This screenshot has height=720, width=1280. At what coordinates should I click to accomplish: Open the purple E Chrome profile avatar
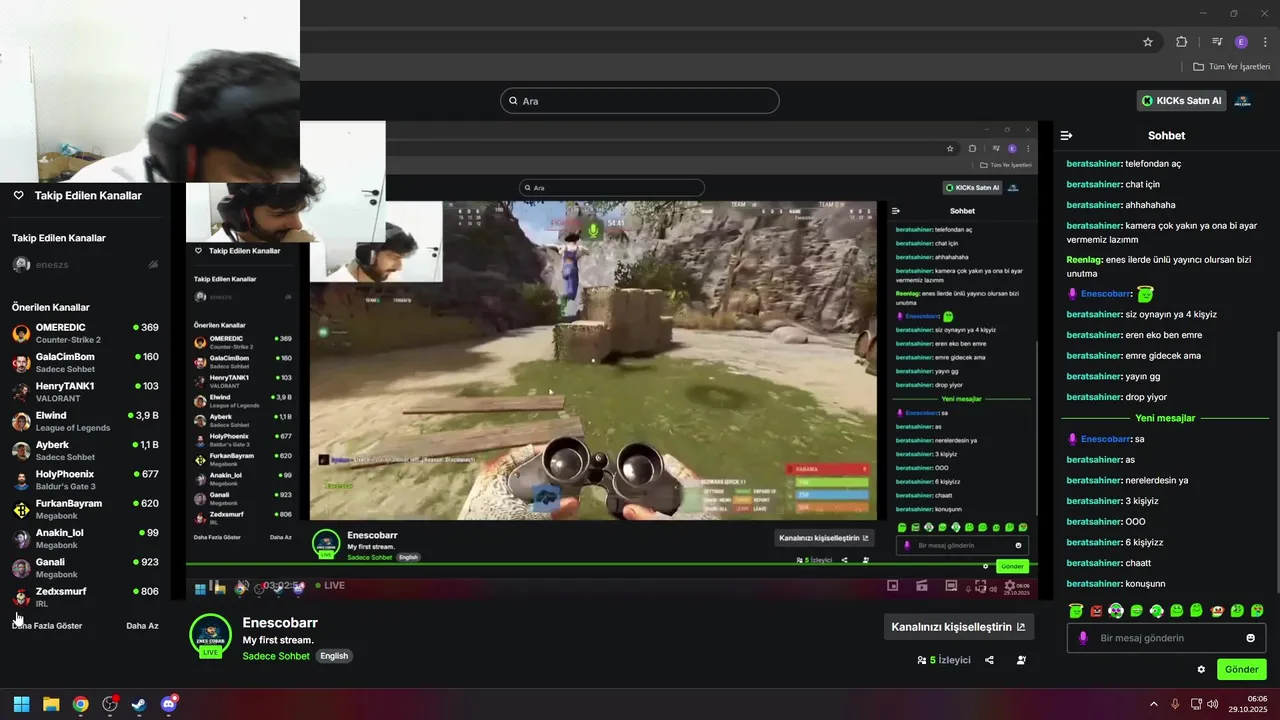pos(1241,42)
